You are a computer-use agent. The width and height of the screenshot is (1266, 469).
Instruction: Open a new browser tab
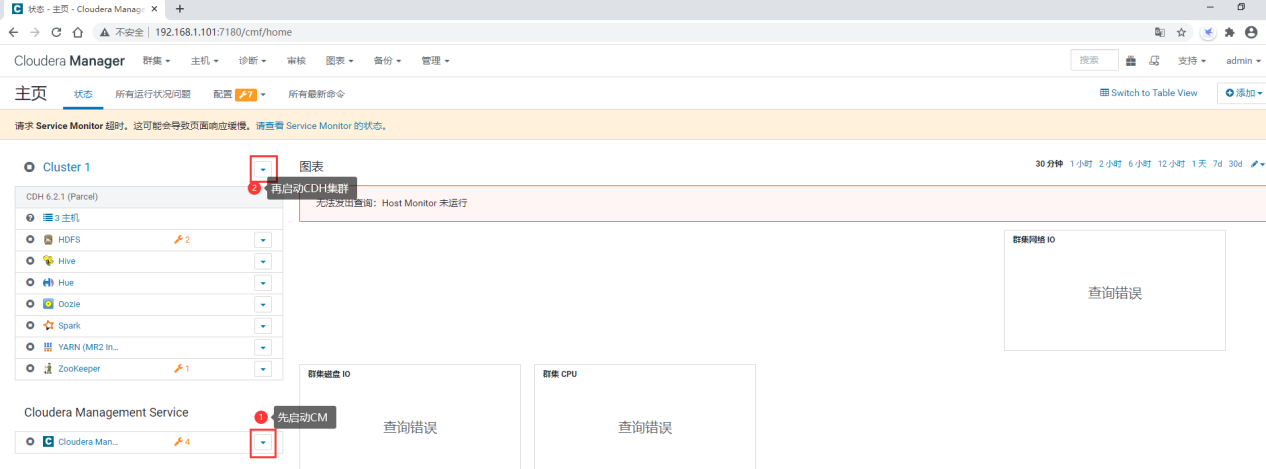pos(180,8)
